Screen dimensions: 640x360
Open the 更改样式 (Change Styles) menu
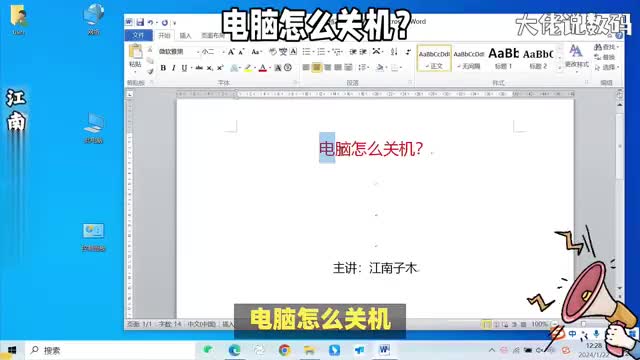pyautogui.click(x=576, y=57)
